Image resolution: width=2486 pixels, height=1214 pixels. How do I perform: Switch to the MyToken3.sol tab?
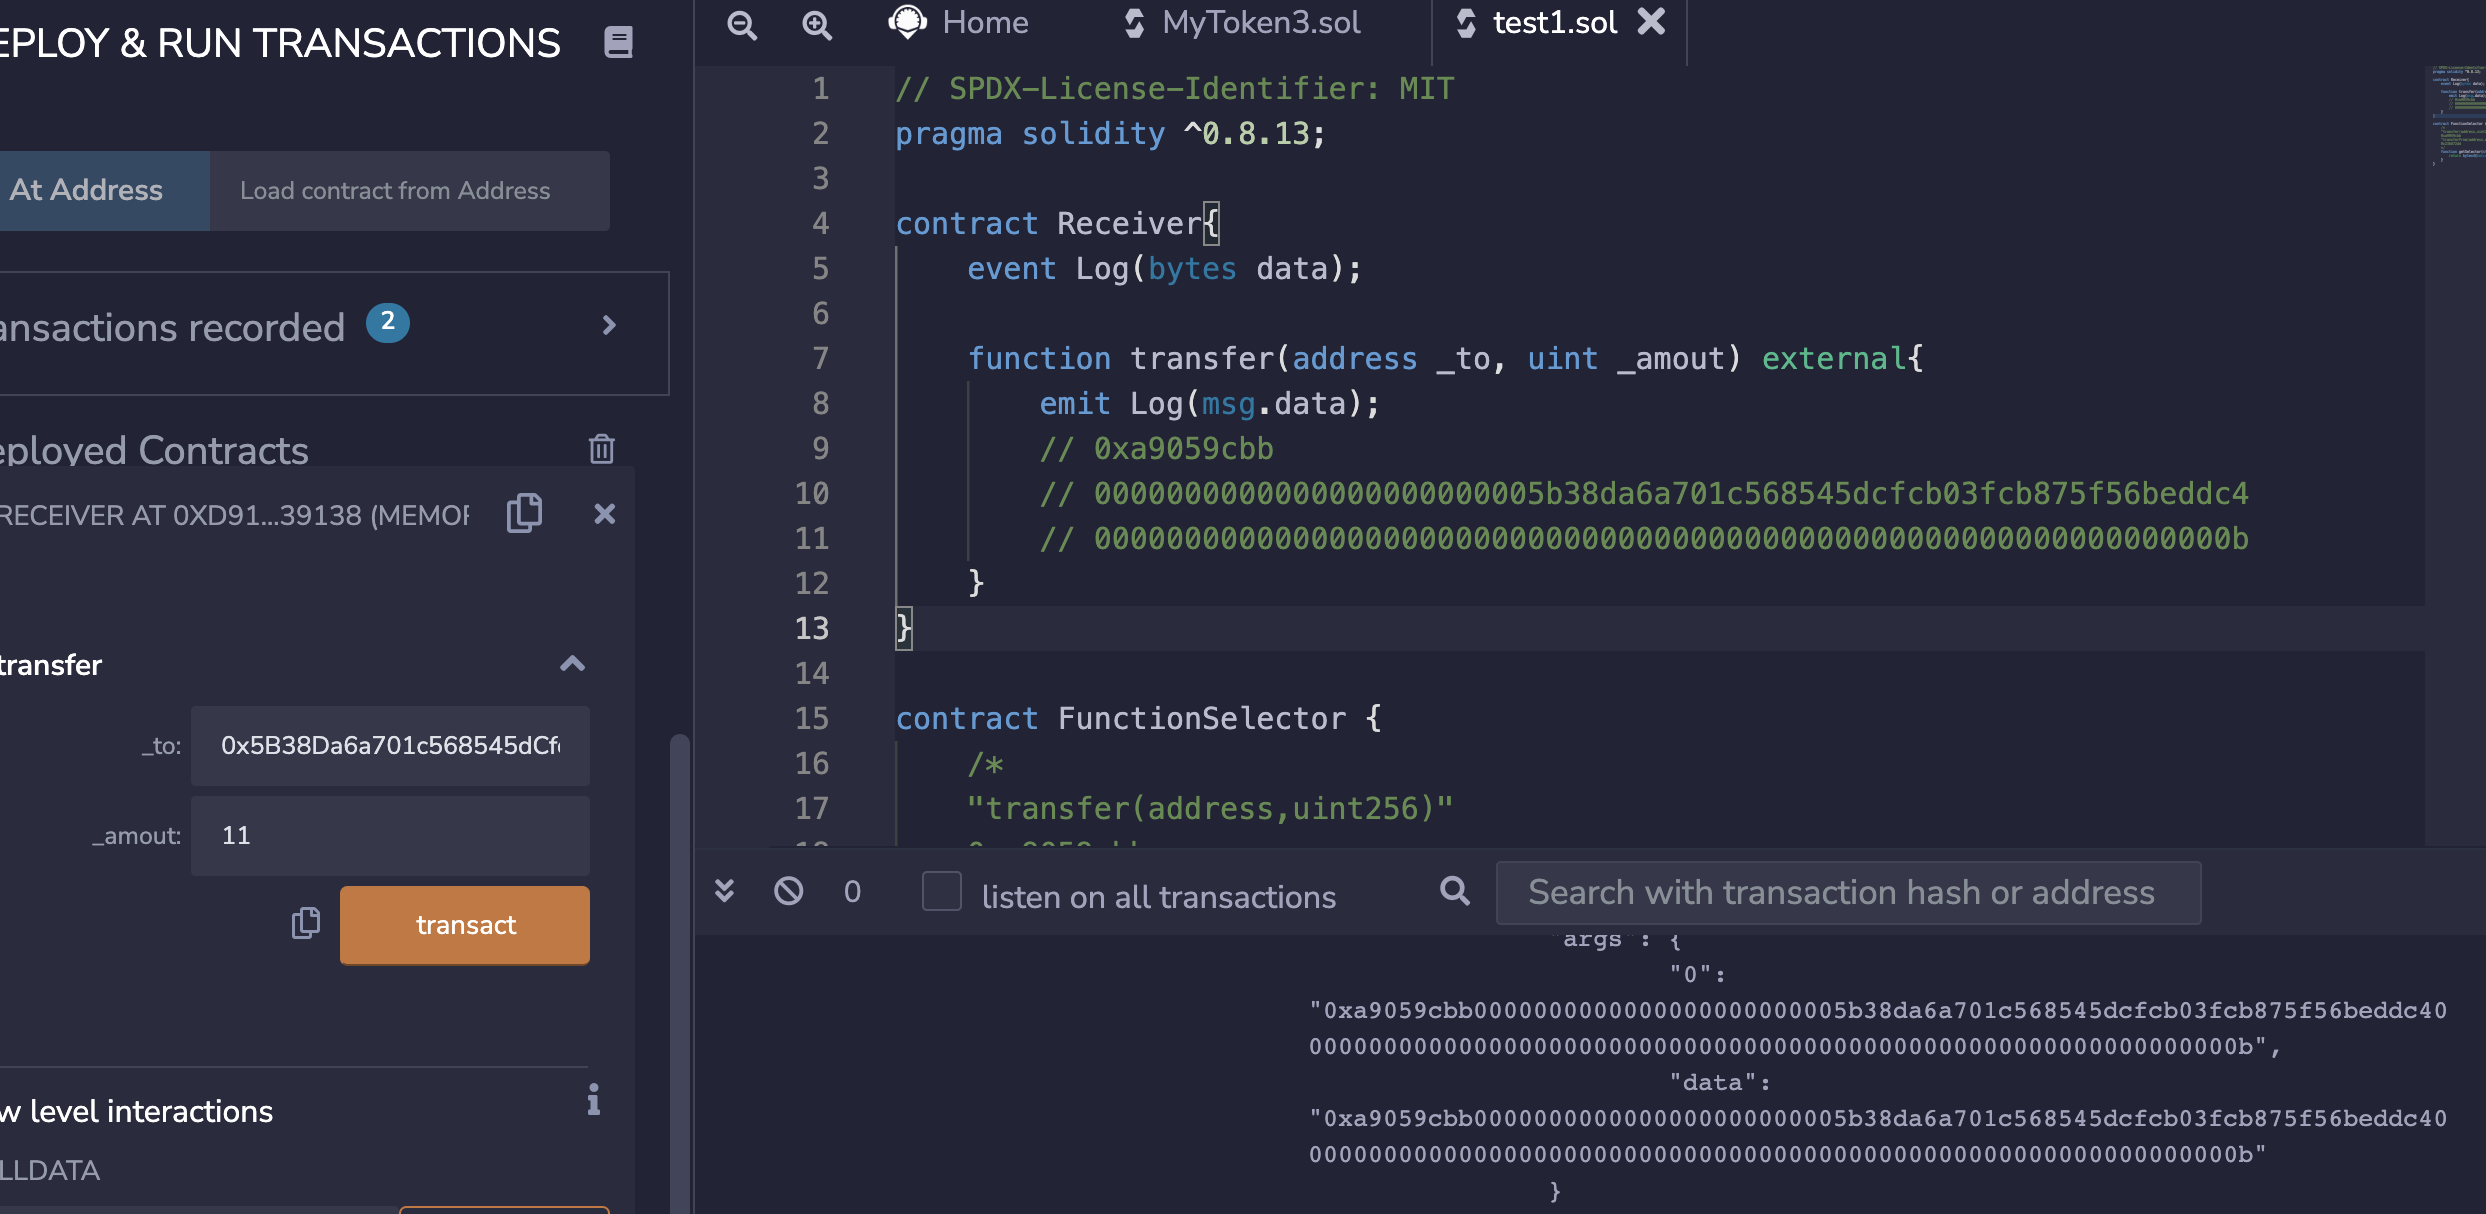pos(1242,23)
